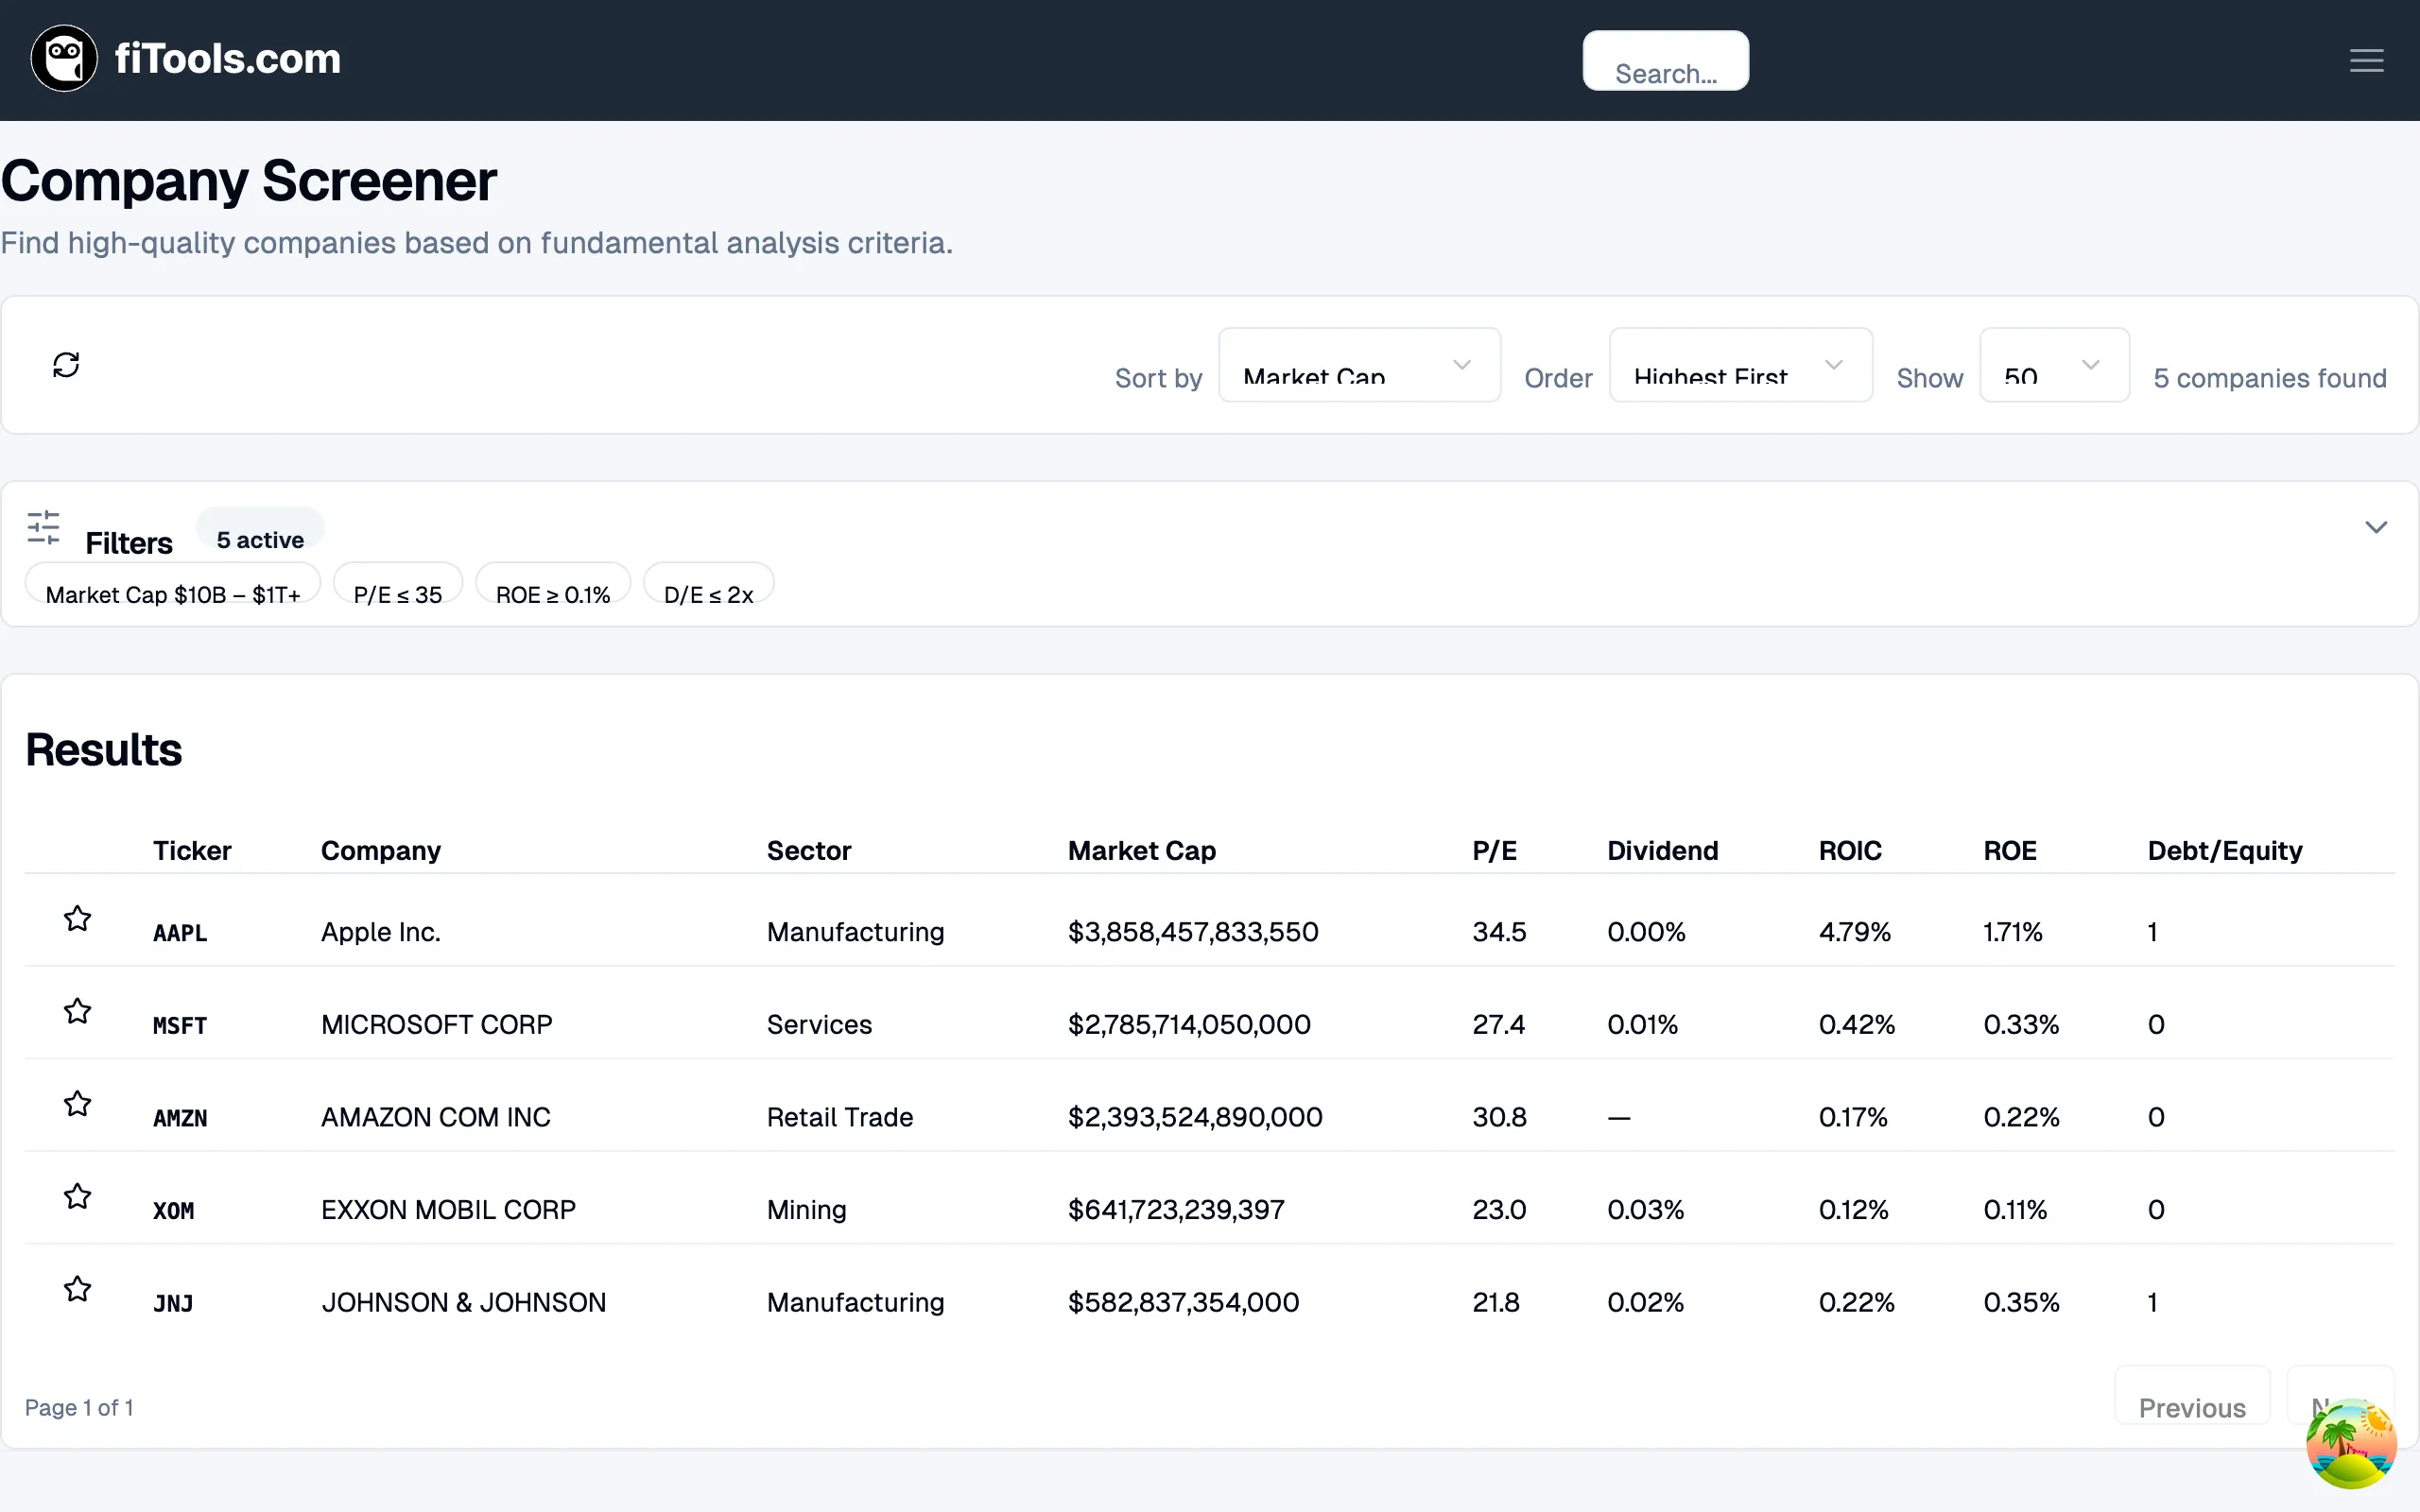The width and height of the screenshot is (2420, 1512).
Task: Open the hamburger menu icon
Action: point(2366,61)
